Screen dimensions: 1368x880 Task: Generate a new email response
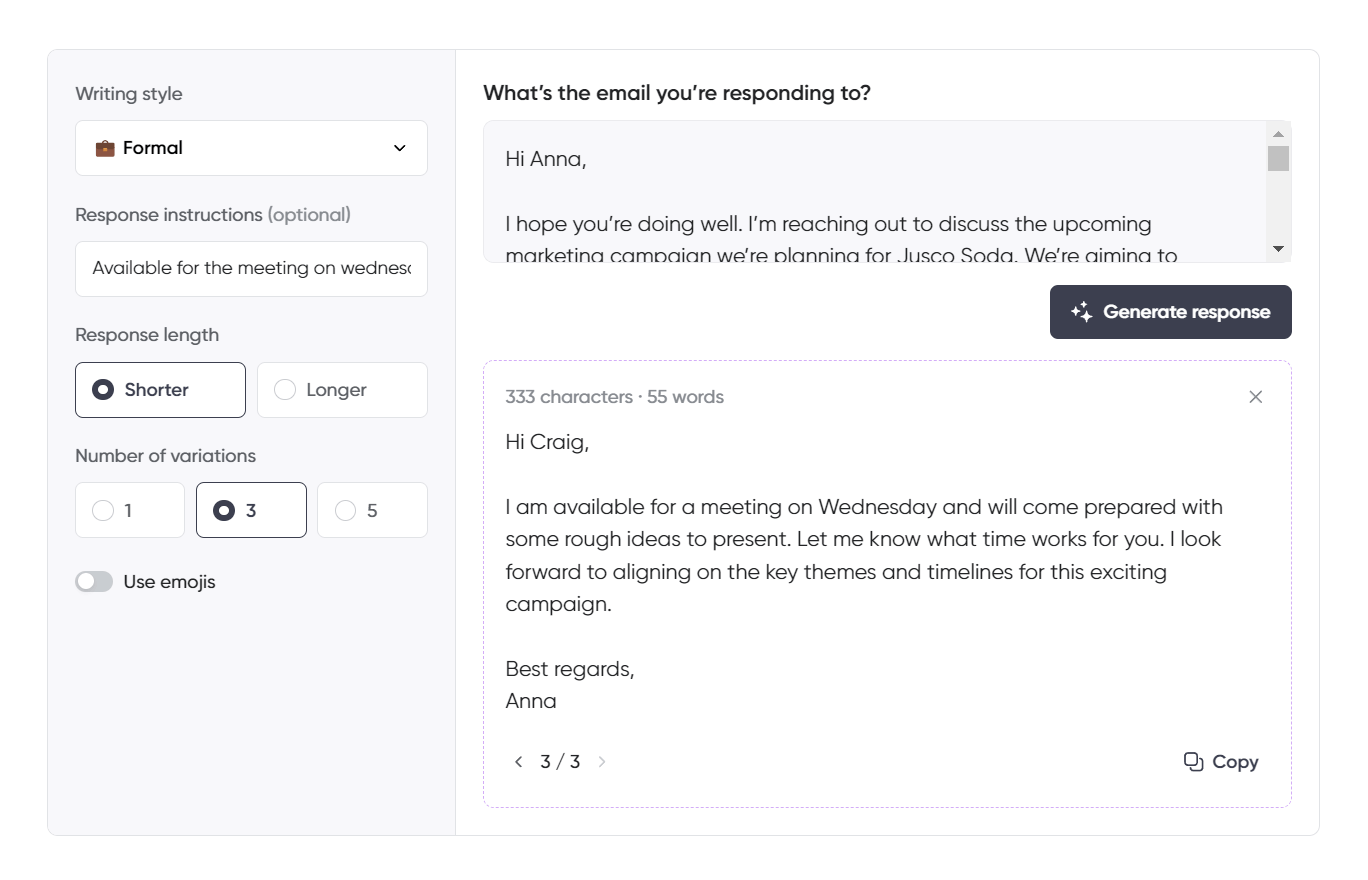pyautogui.click(x=1170, y=311)
